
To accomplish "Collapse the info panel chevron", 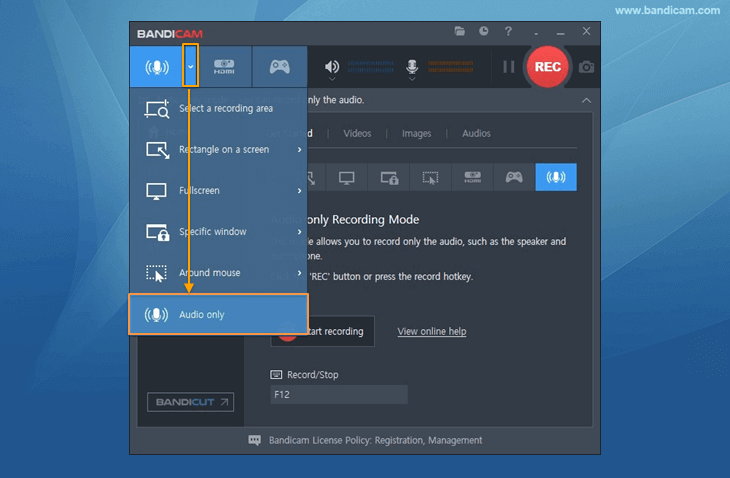I will [586, 100].
